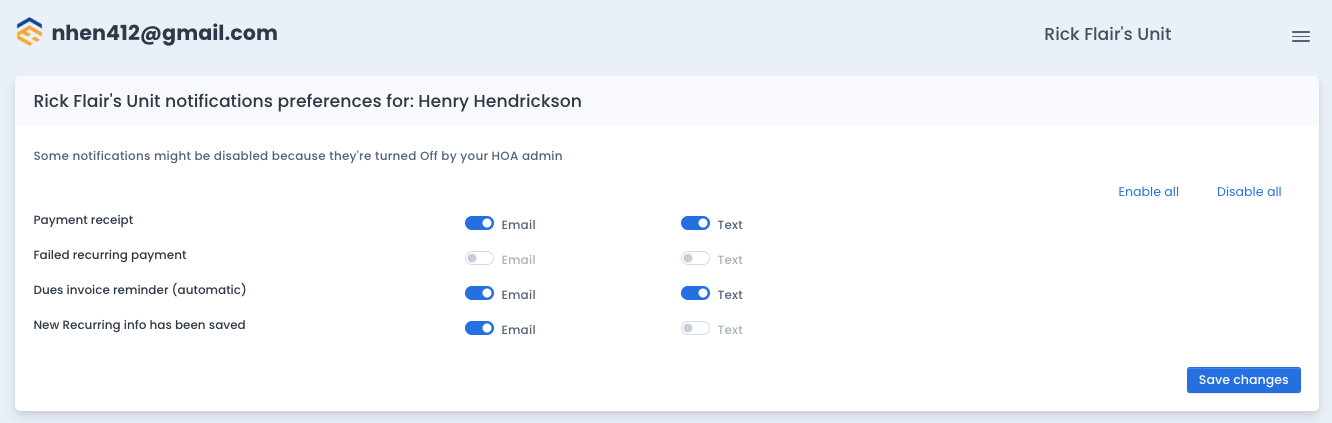Click the Failed recurring payment label
This screenshot has width=1332, height=423.
(110, 255)
